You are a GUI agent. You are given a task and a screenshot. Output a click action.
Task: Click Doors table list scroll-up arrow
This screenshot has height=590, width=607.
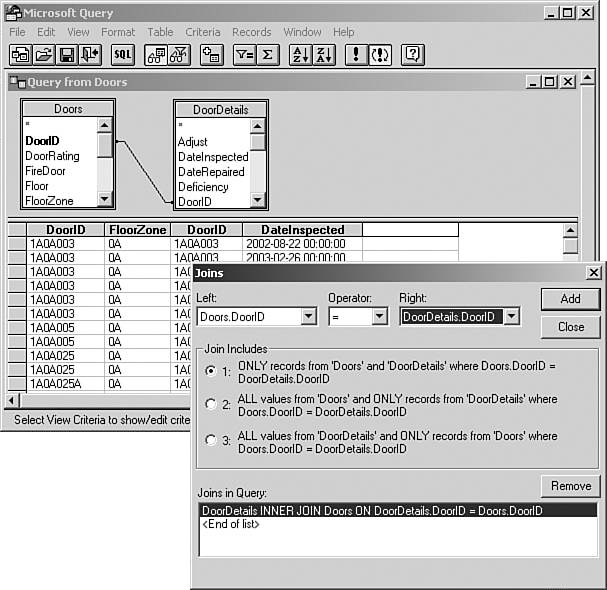pyautogui.click(x=105, y=125)
